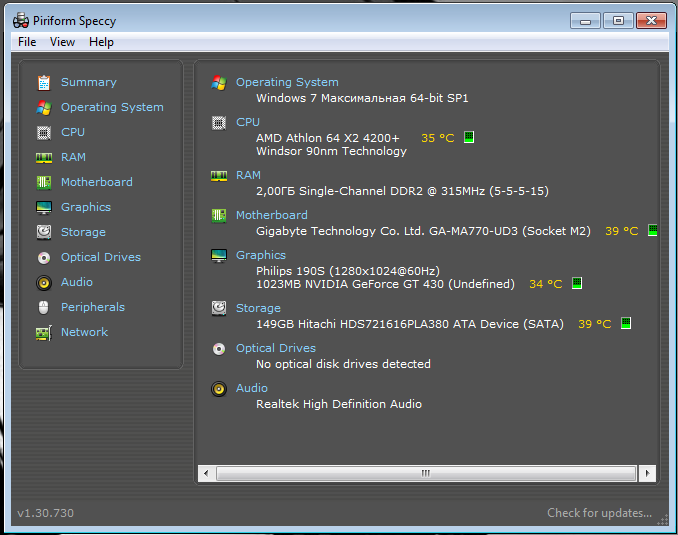Viewport: 678px width, 535px height.
Task: Open Graphics section from sidebar
Action: tap(86, 207)
